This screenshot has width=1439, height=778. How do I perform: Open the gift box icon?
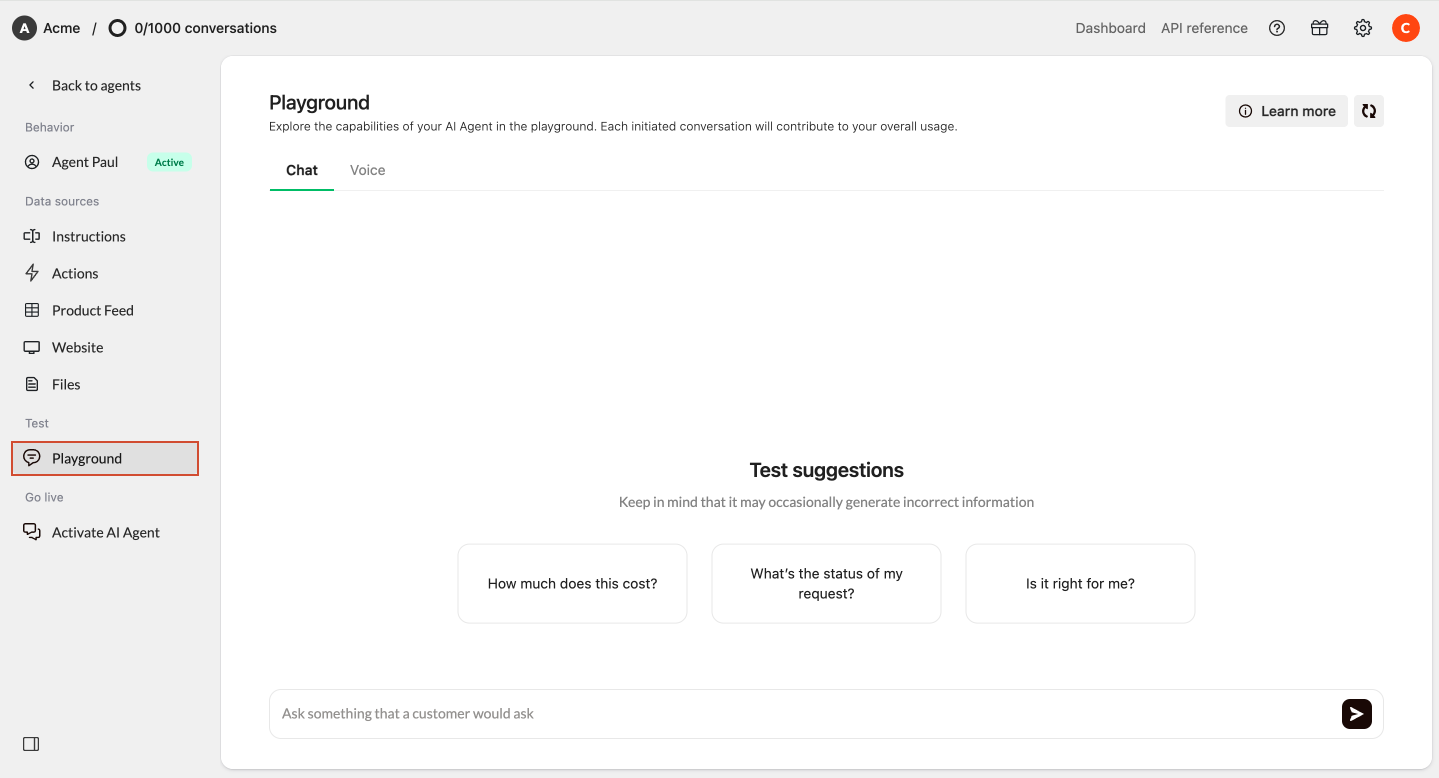click(1320, 28)
